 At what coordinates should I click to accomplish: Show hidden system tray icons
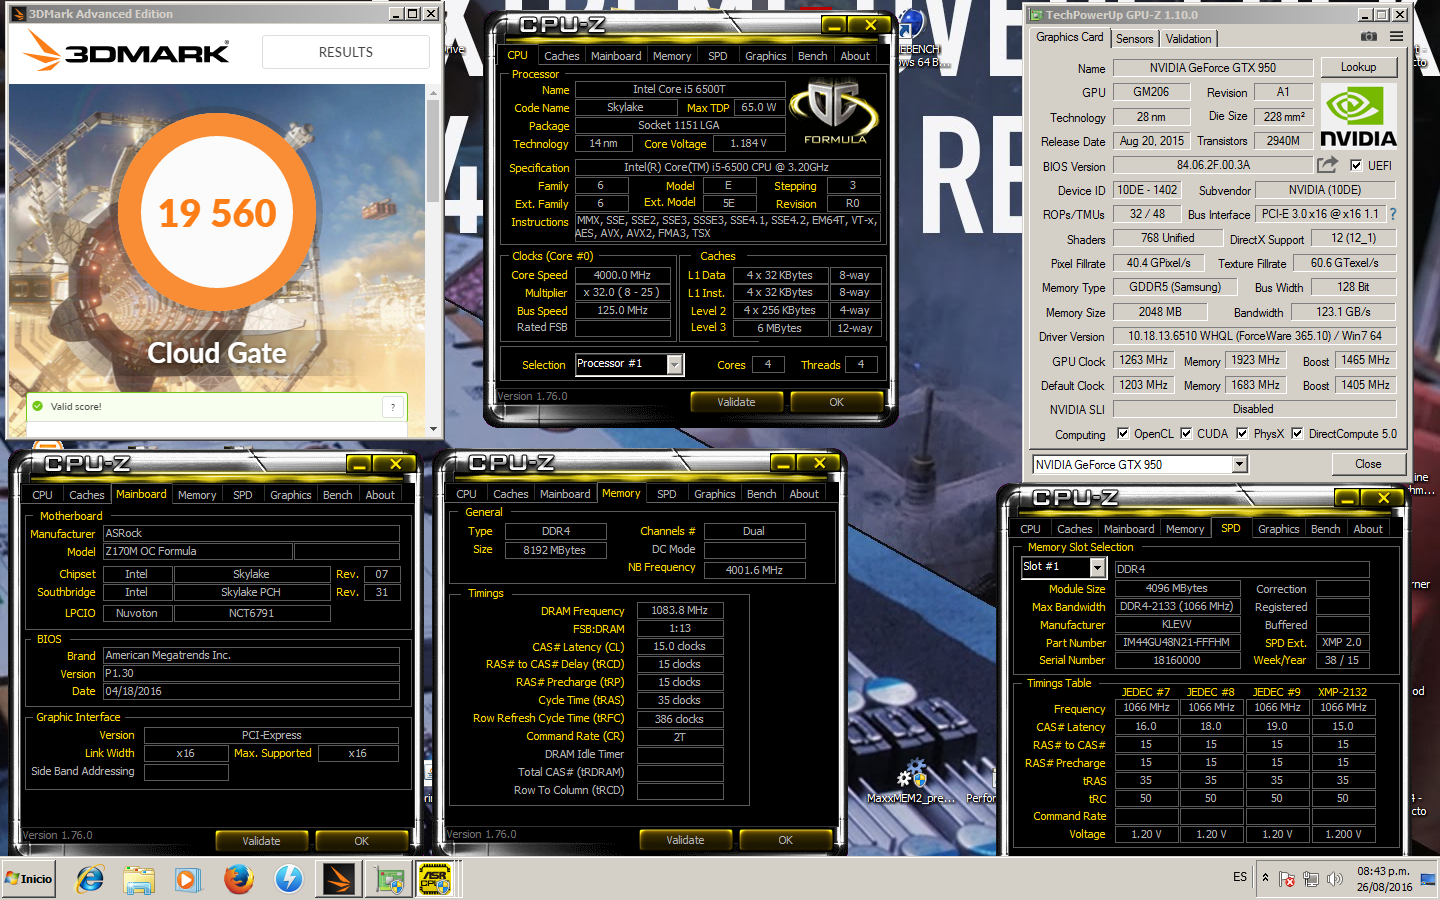(x=1265, y=878)
